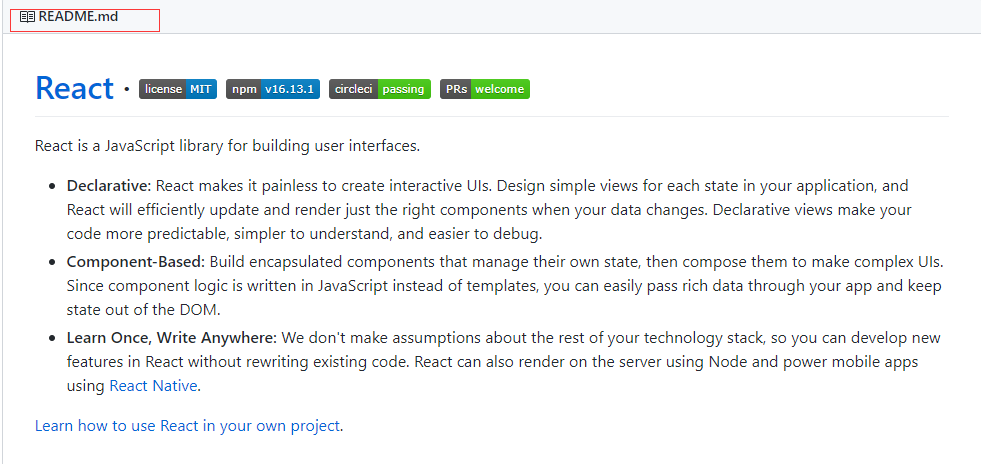Click the bold Learn Once, Write Anywhere text
The image size is (981, 464).
171,338
